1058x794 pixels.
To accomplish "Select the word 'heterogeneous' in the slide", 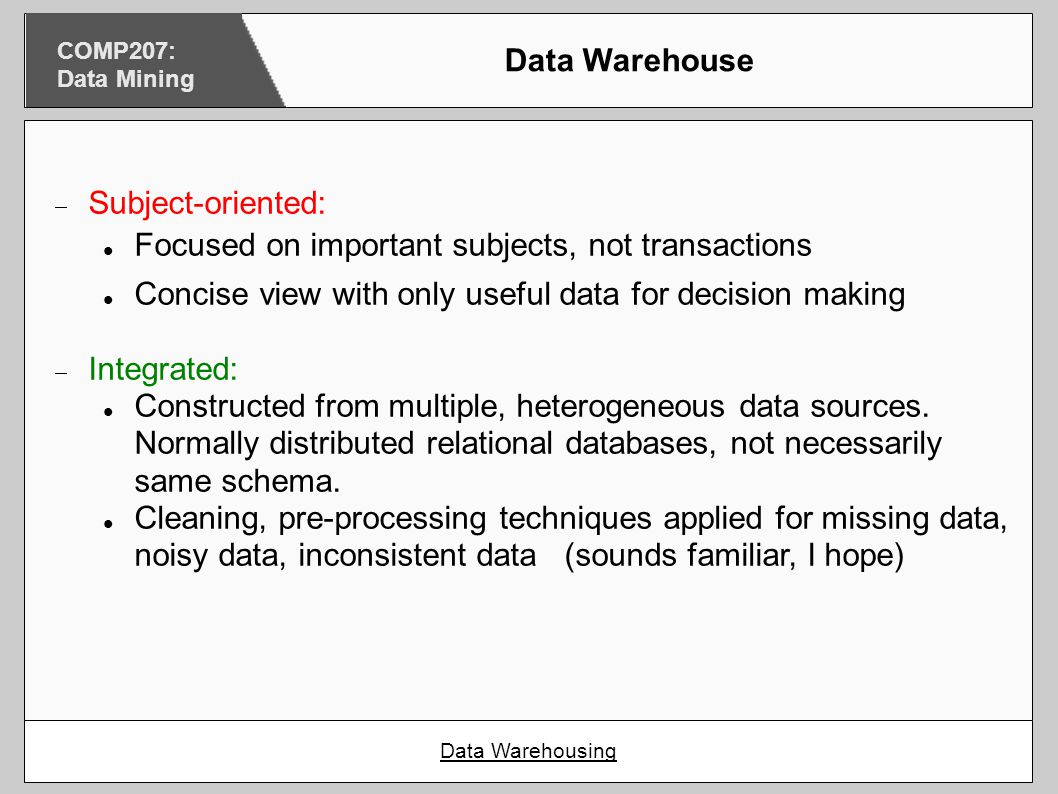I will (620, 406).
